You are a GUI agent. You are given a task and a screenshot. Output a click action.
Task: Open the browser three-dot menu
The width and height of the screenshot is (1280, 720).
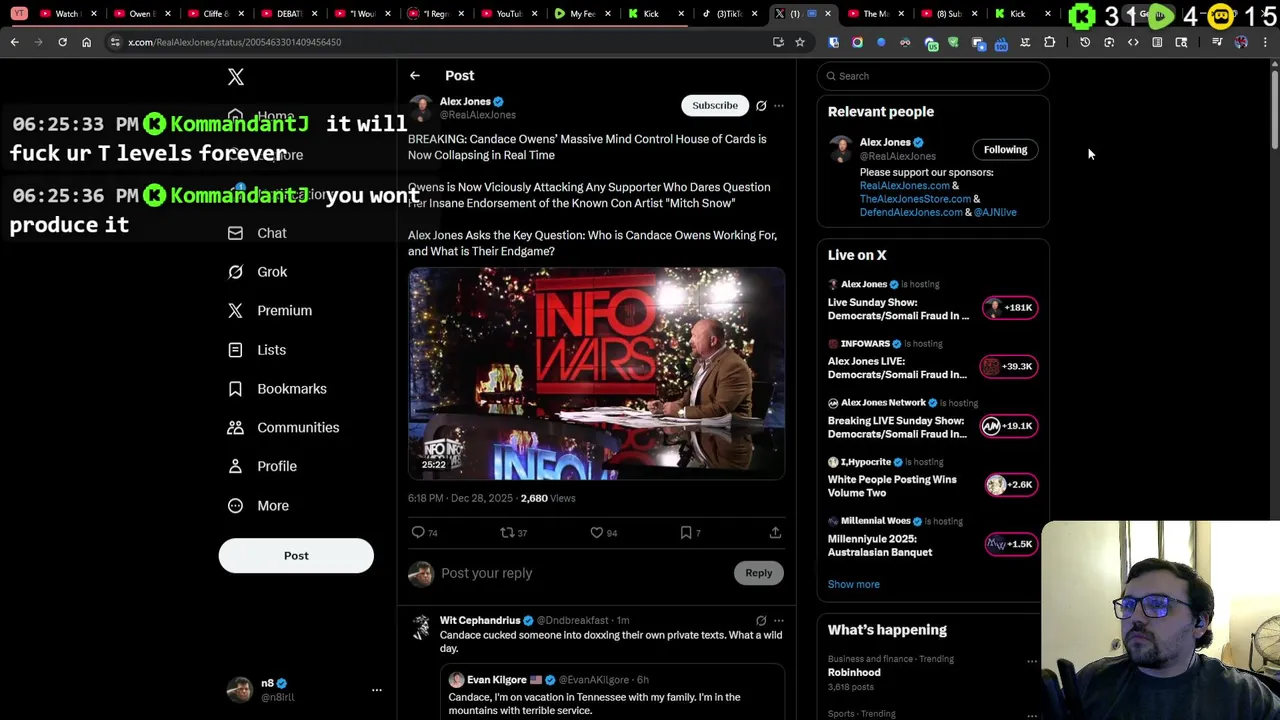click(1266, 42)
